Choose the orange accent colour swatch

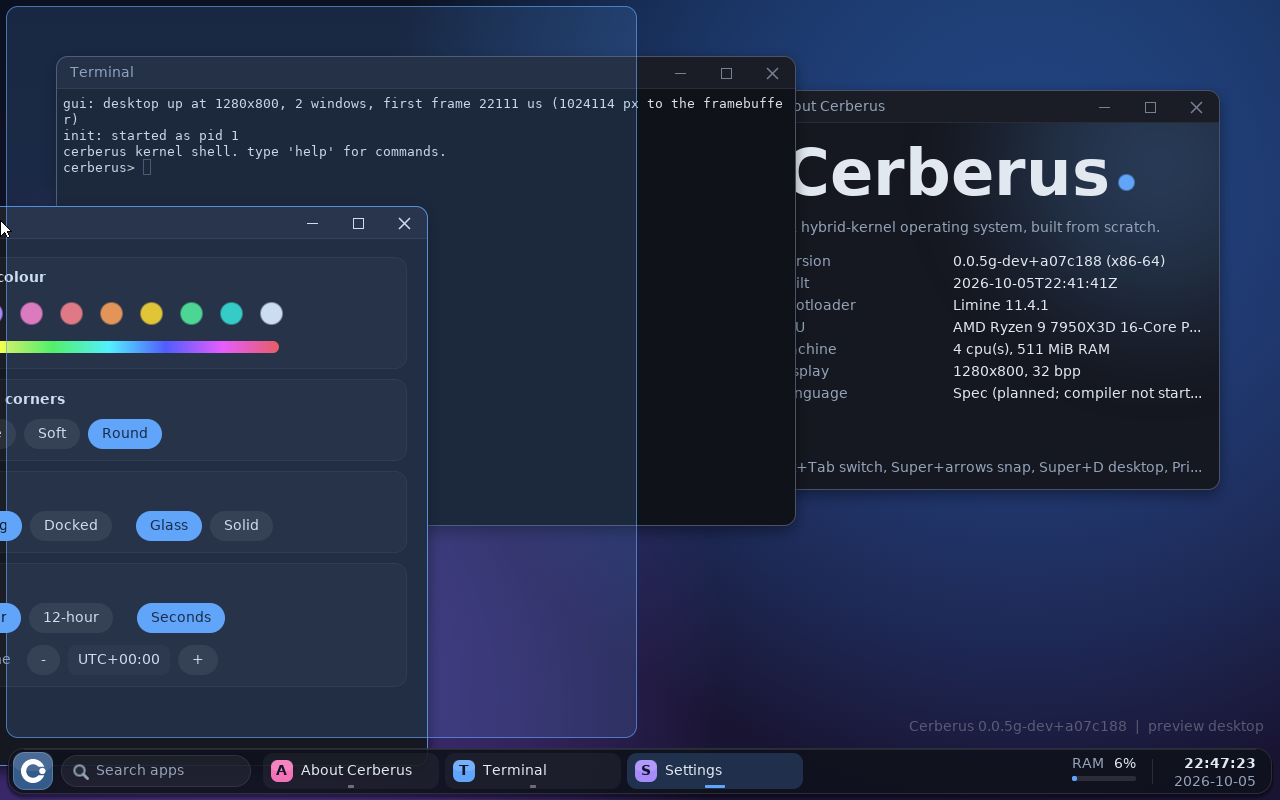(111, 313)
